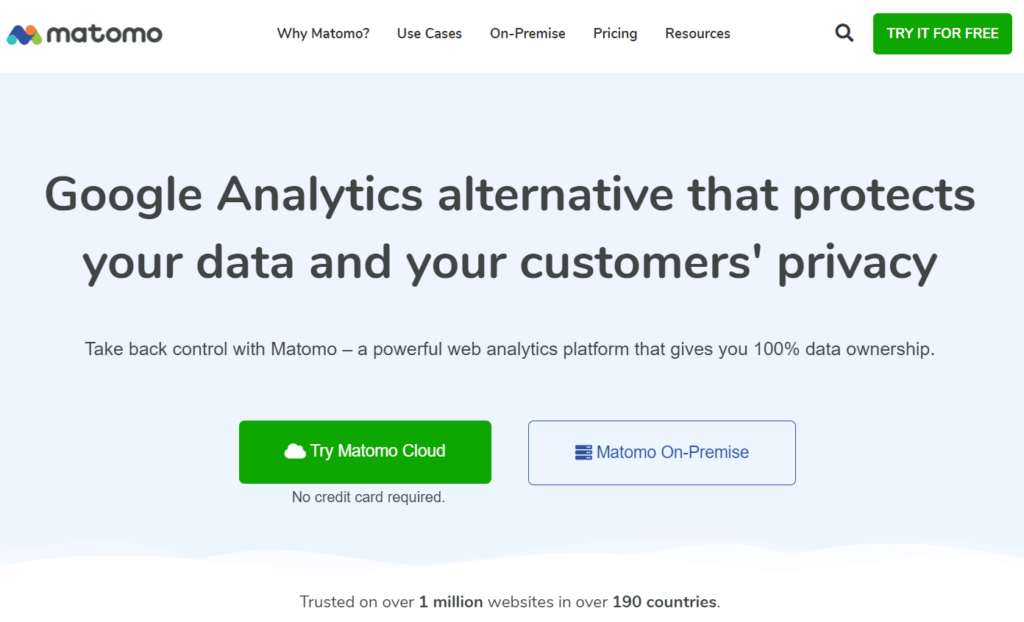Click the Matomo colorful logo mark
The width and height of the screenshot is (1024, 622).
tap(24, 35)
